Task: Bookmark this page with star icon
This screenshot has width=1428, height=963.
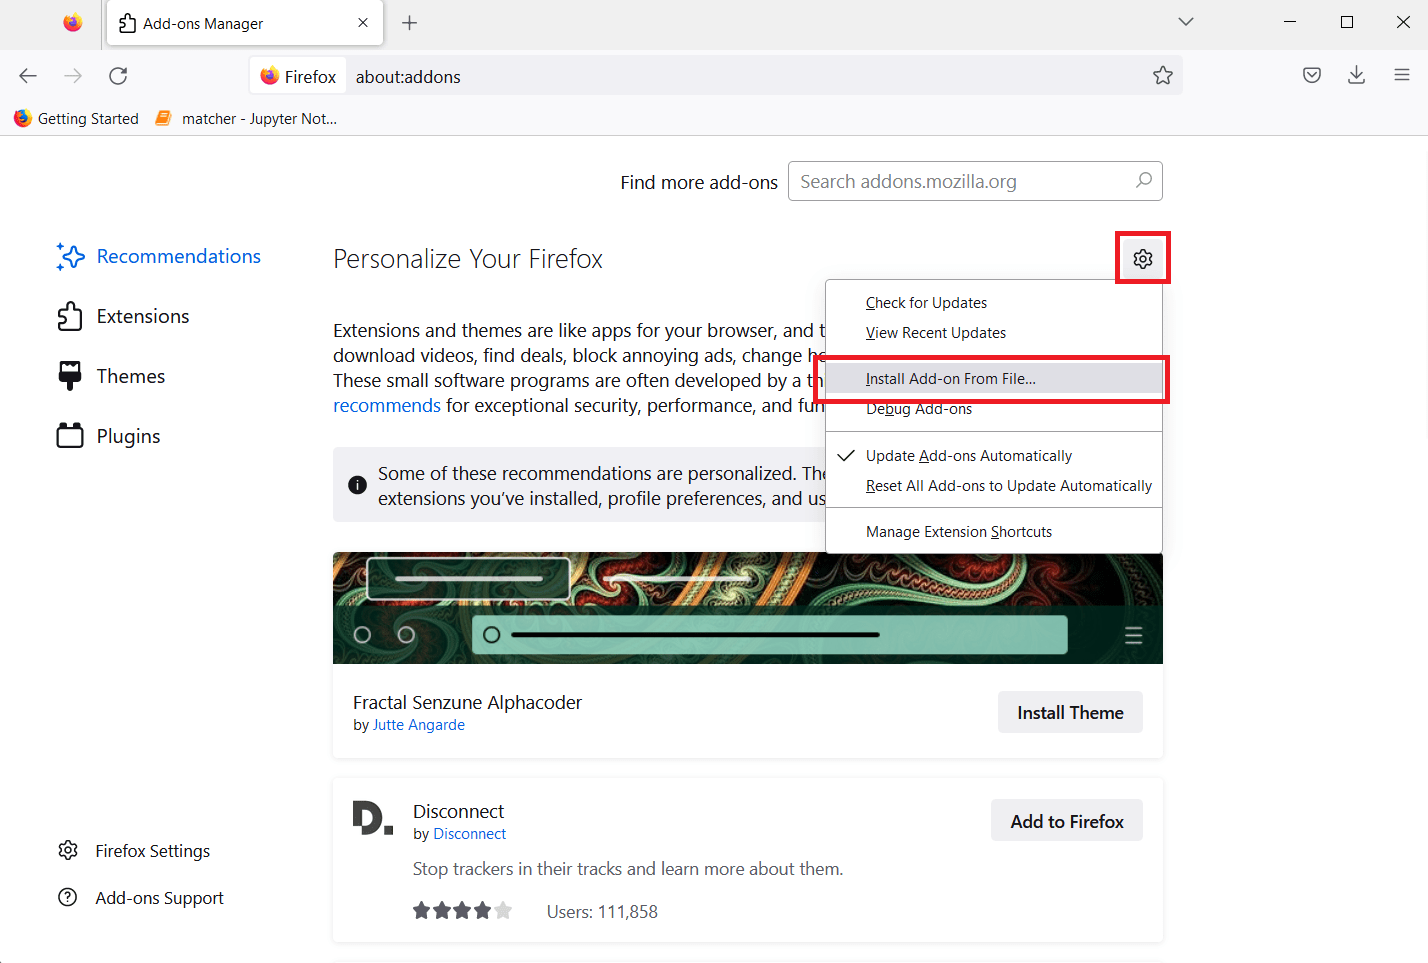Action: tap(1162, 76)
